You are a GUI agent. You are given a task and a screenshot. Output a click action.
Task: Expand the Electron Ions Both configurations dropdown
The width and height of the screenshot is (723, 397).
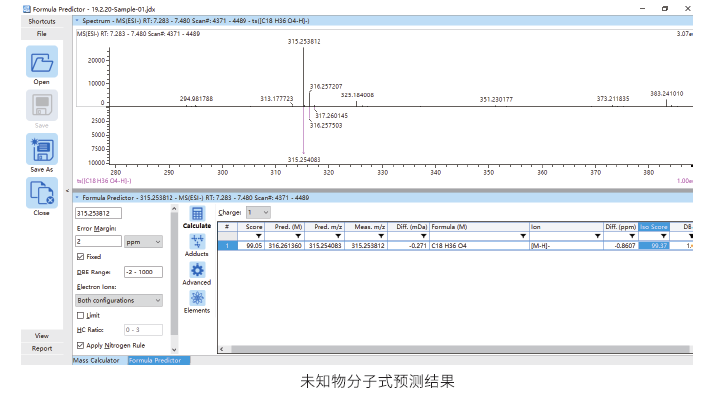[x=119, y=300]
